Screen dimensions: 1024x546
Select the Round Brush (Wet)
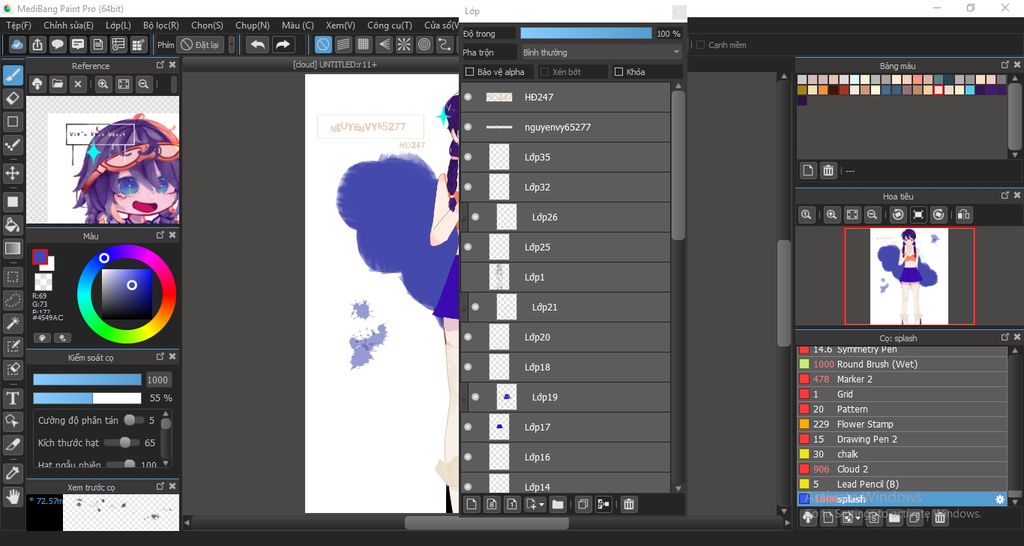coord(903,364)
